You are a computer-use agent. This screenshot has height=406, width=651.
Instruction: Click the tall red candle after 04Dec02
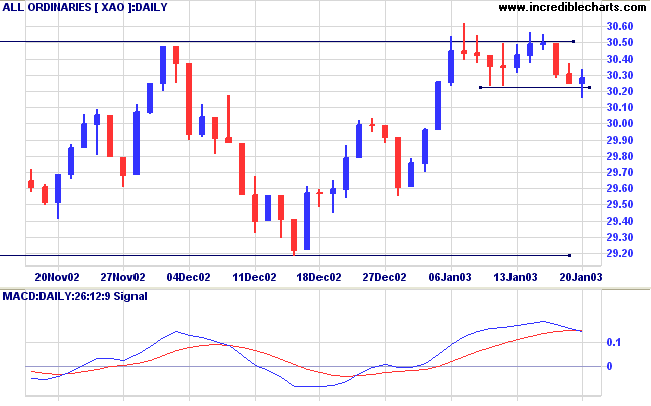pyautogui.click(x=189, y=101)
